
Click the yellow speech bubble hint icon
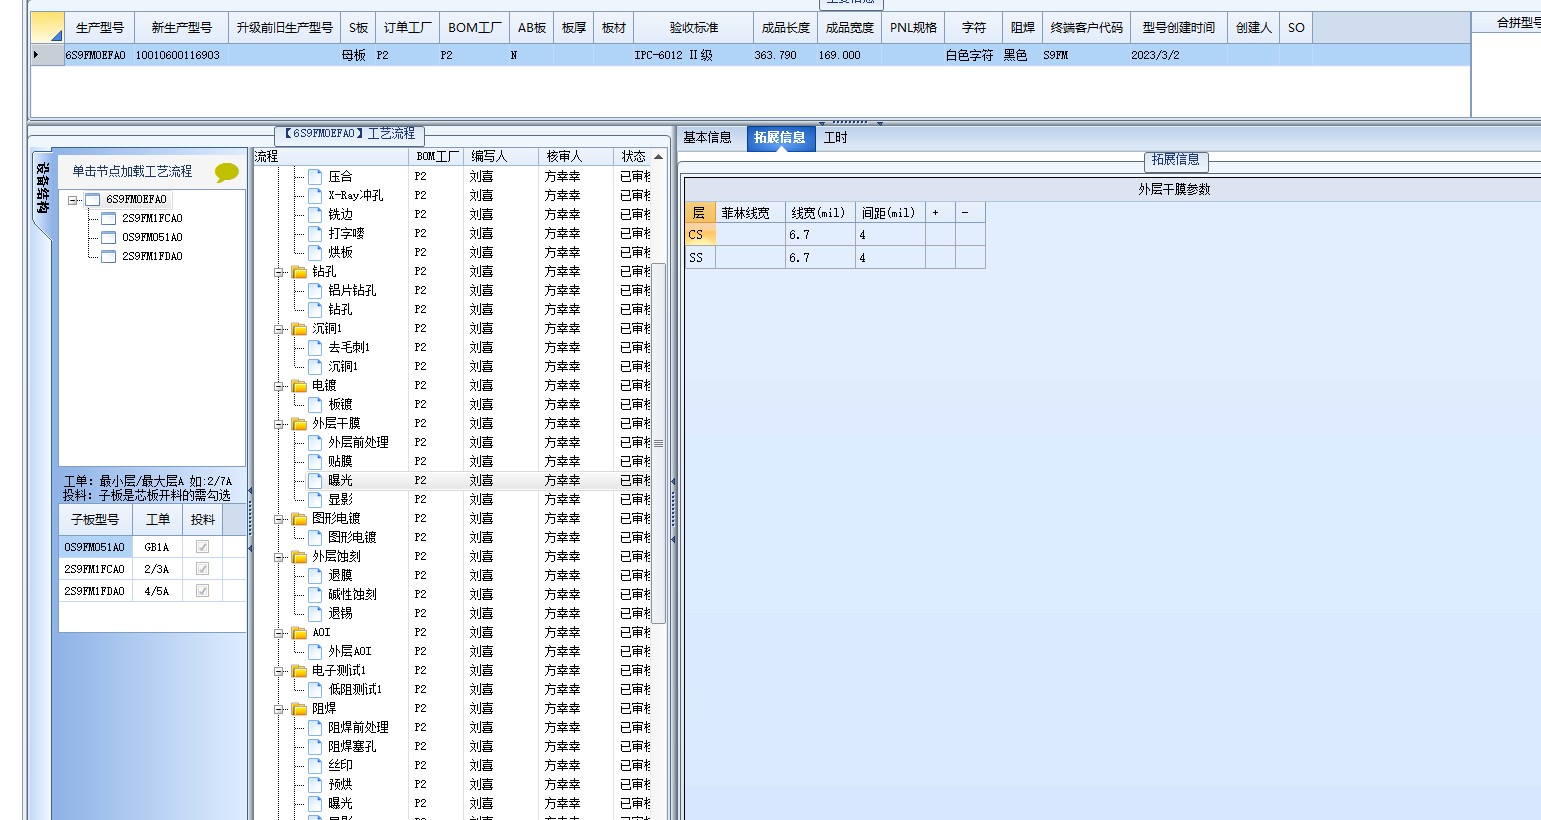pyautogui.click(x=227, y=172)
